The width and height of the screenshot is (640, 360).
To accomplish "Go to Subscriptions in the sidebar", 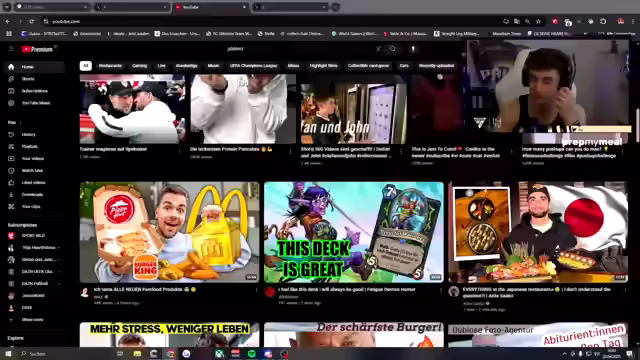I will (x=34, y=91).
